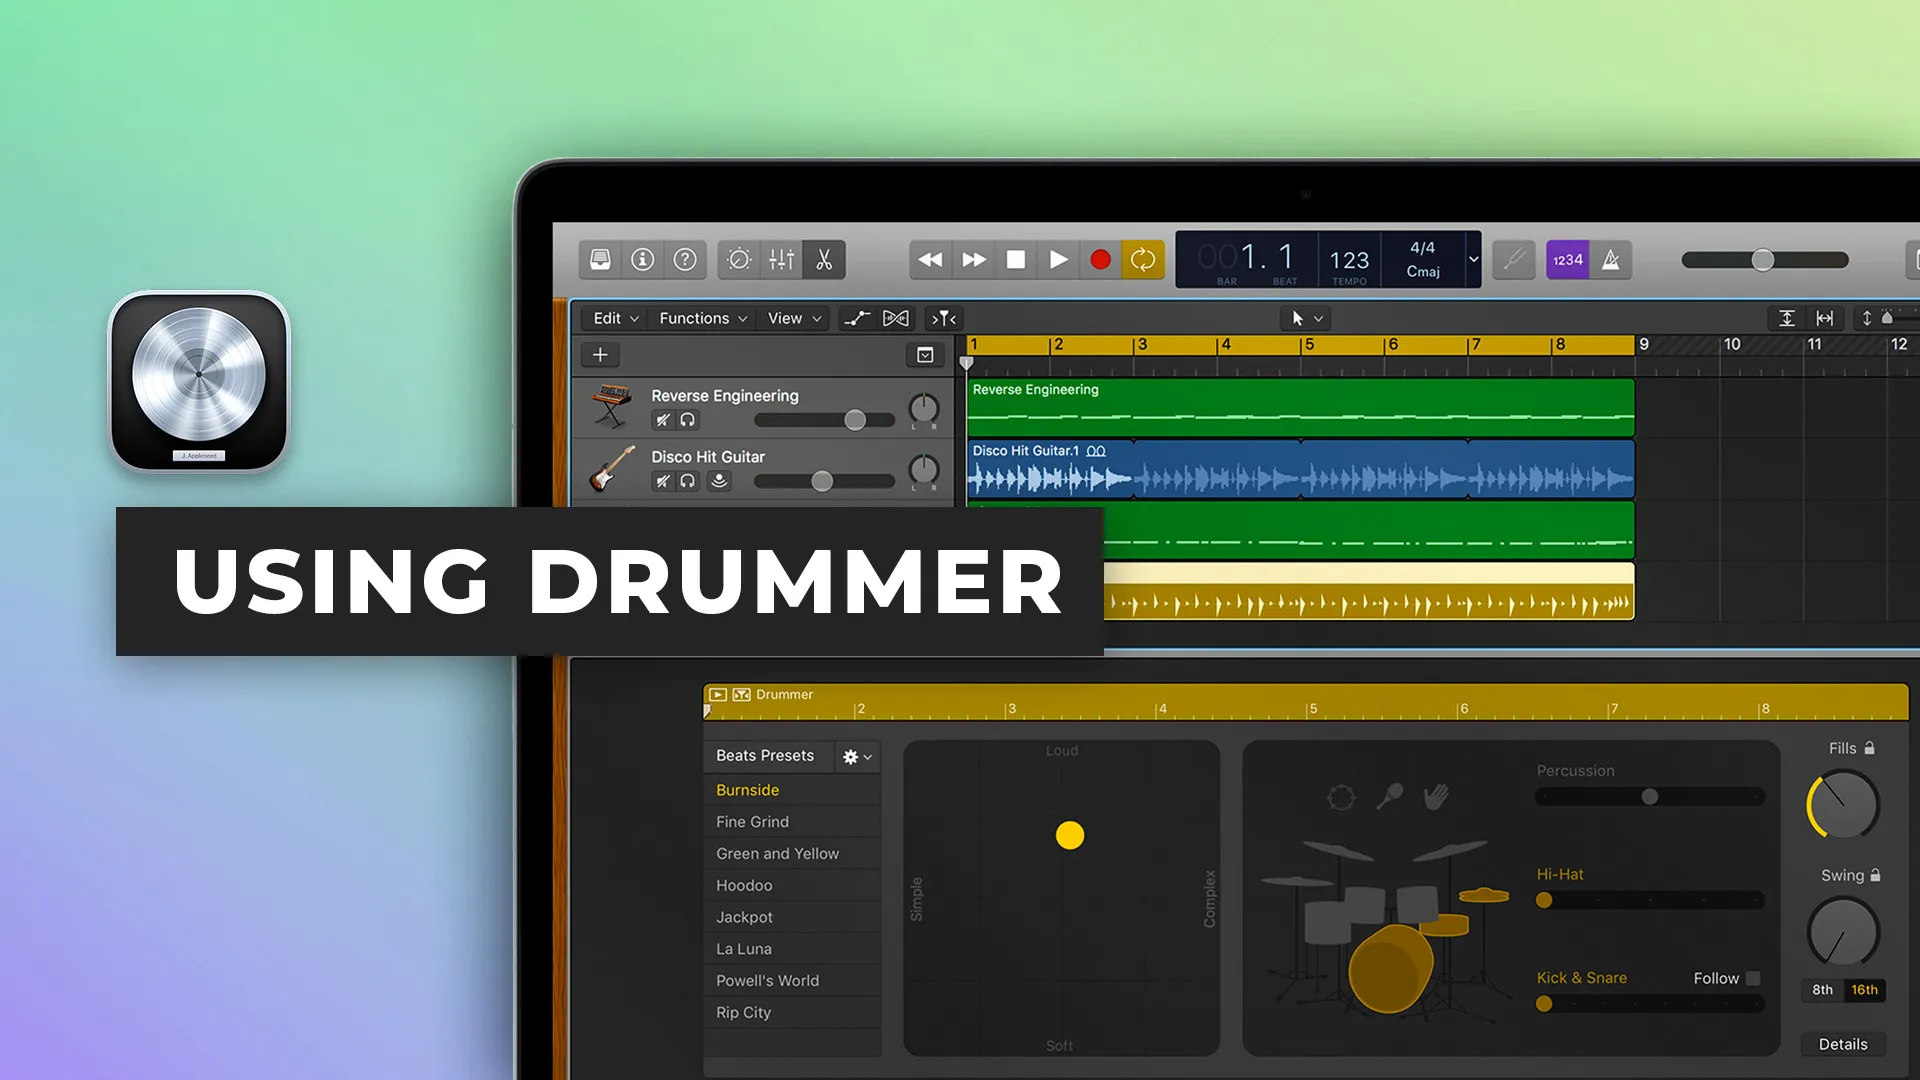
Task: Click the Tuner button
Action: [1514, 260]
